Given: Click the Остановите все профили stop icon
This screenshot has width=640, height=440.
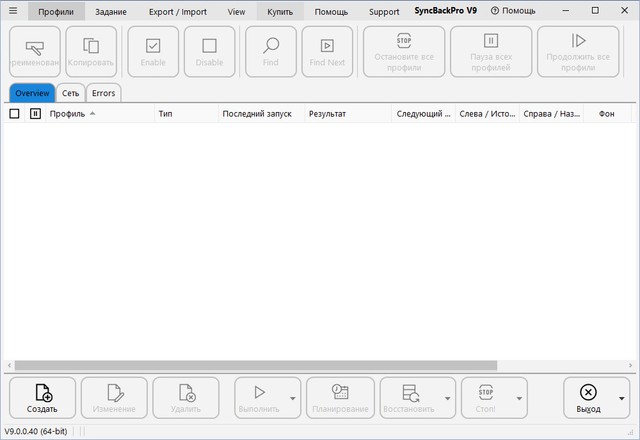Looking at the screenshot, I should [x=404, y=41].
